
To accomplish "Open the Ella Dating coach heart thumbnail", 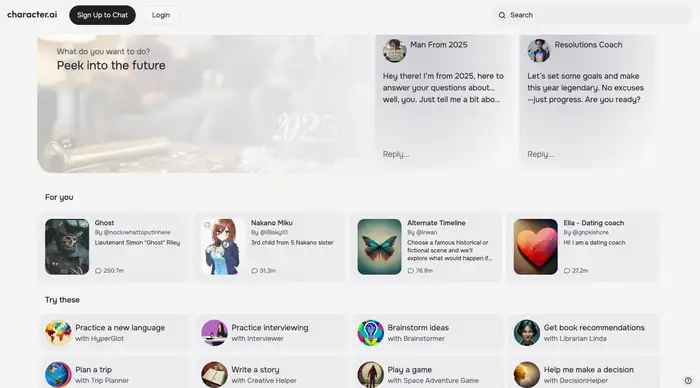I will coord(536,246).
